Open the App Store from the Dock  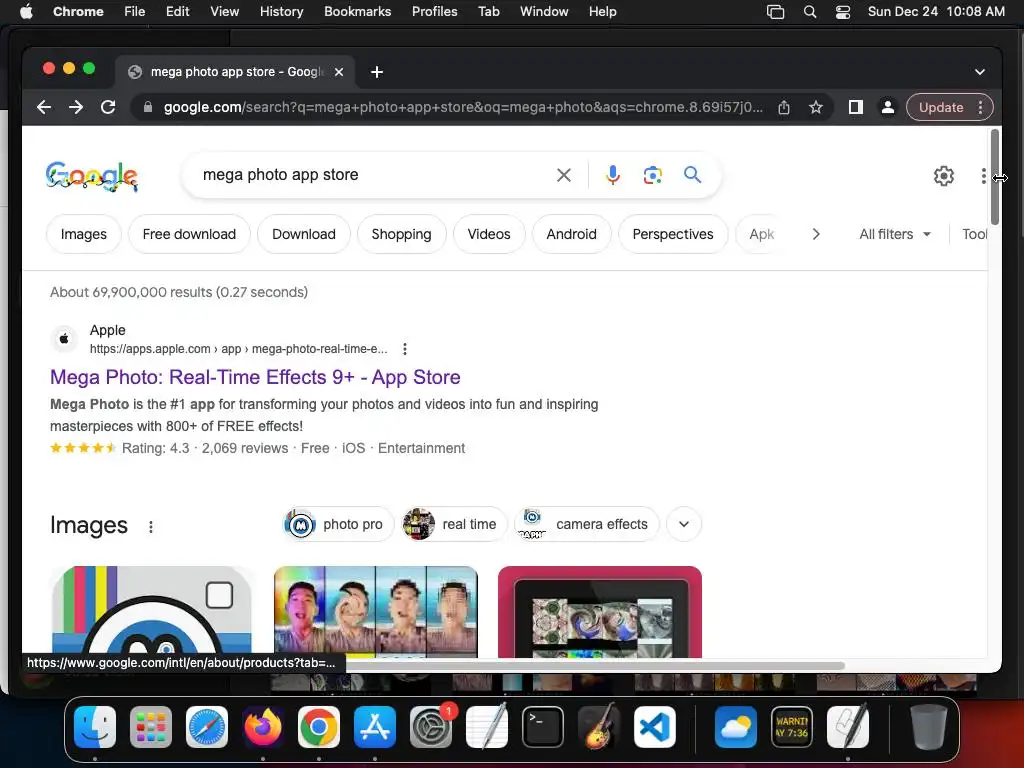pos(375,727)
